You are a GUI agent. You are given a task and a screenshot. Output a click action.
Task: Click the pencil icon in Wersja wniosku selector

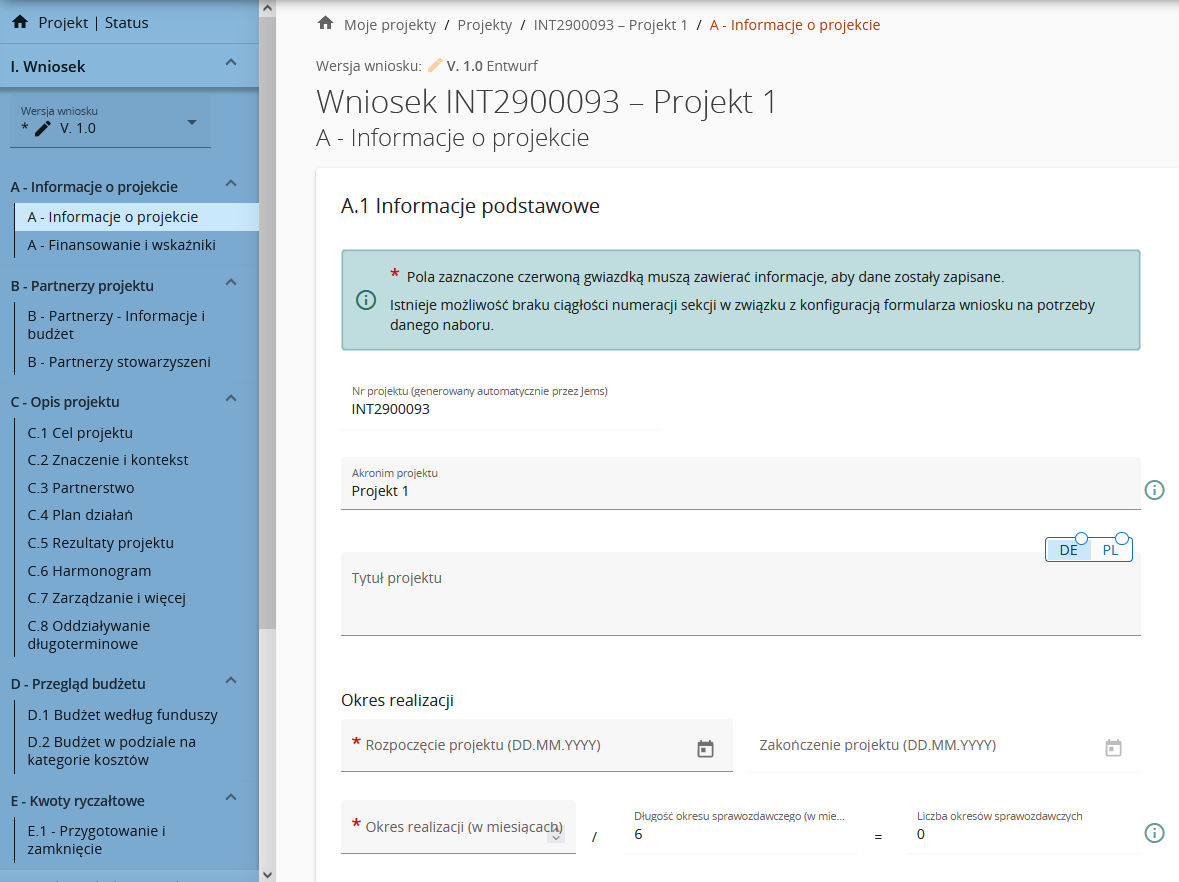(42, 128)
